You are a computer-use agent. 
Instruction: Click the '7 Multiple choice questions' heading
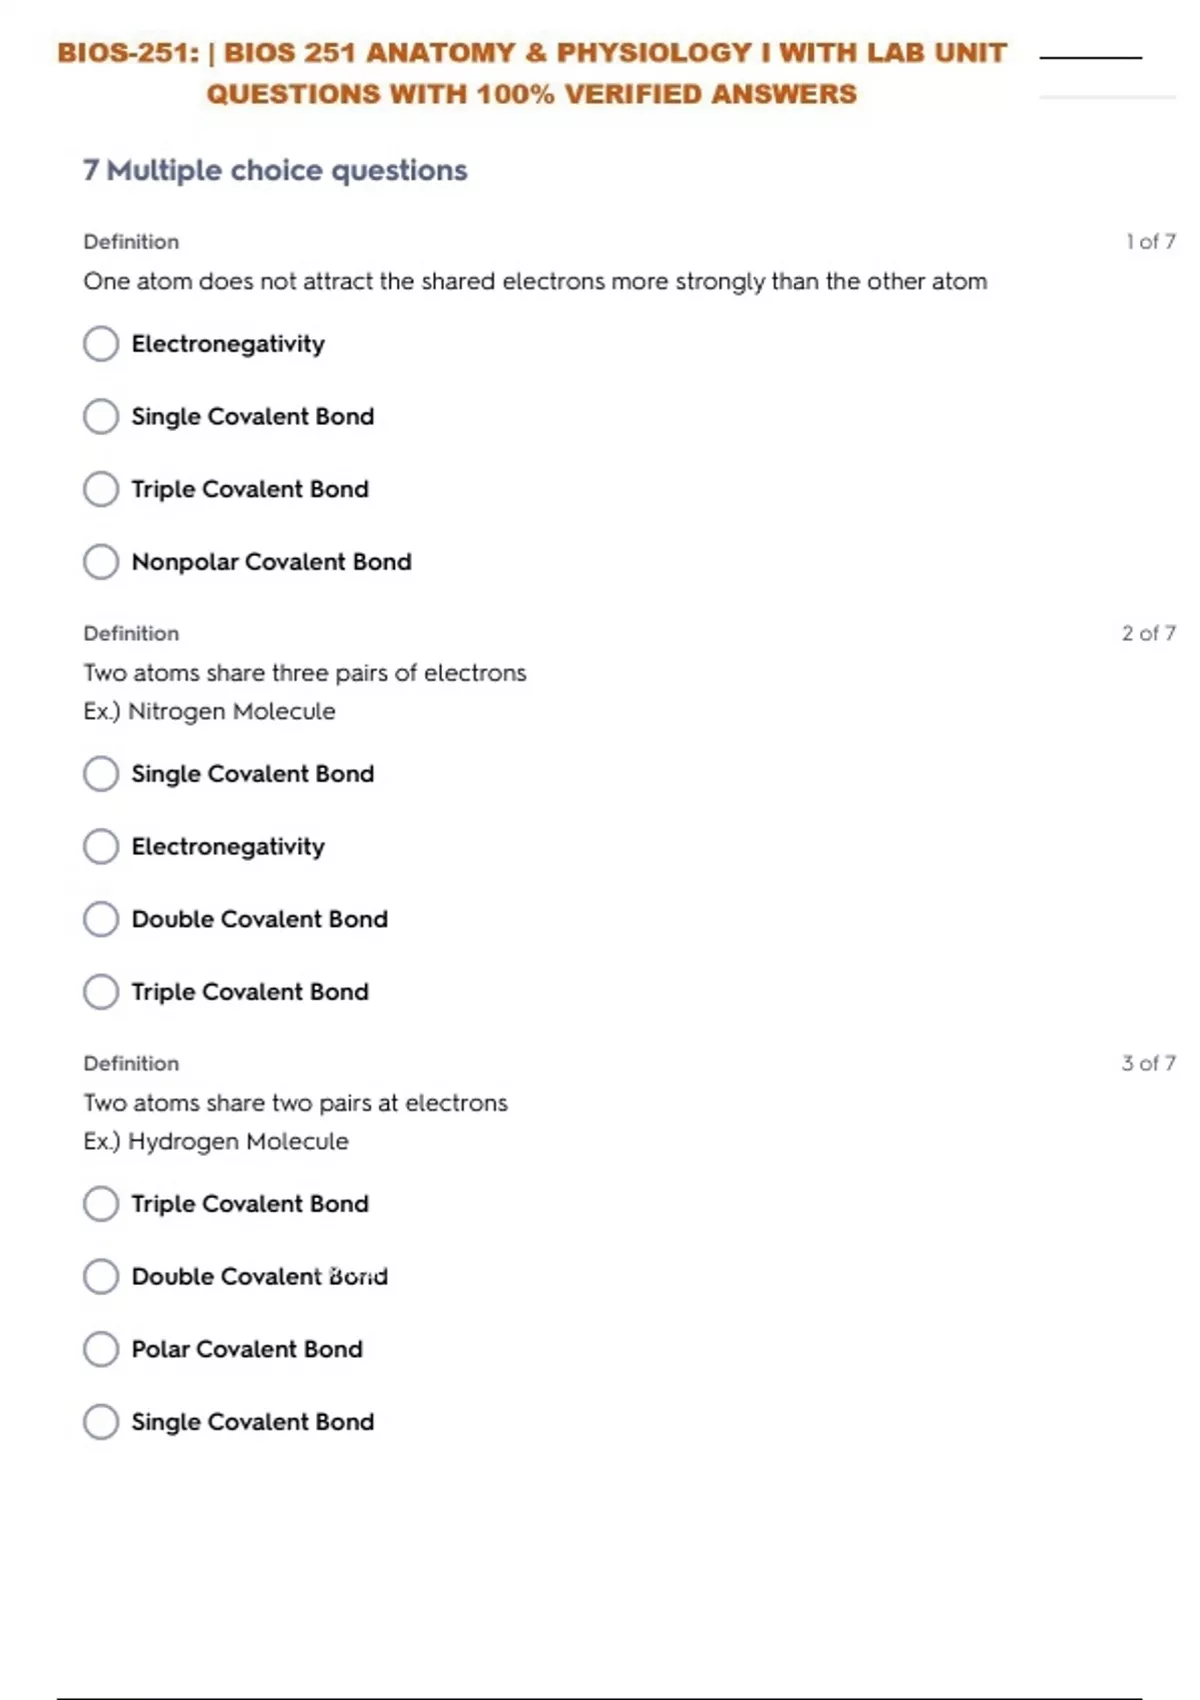click(x=275, y=171)
